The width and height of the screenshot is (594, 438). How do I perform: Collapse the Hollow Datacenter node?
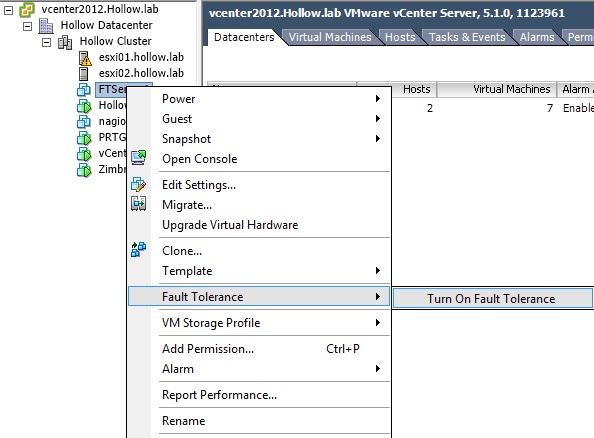[27, 27]
